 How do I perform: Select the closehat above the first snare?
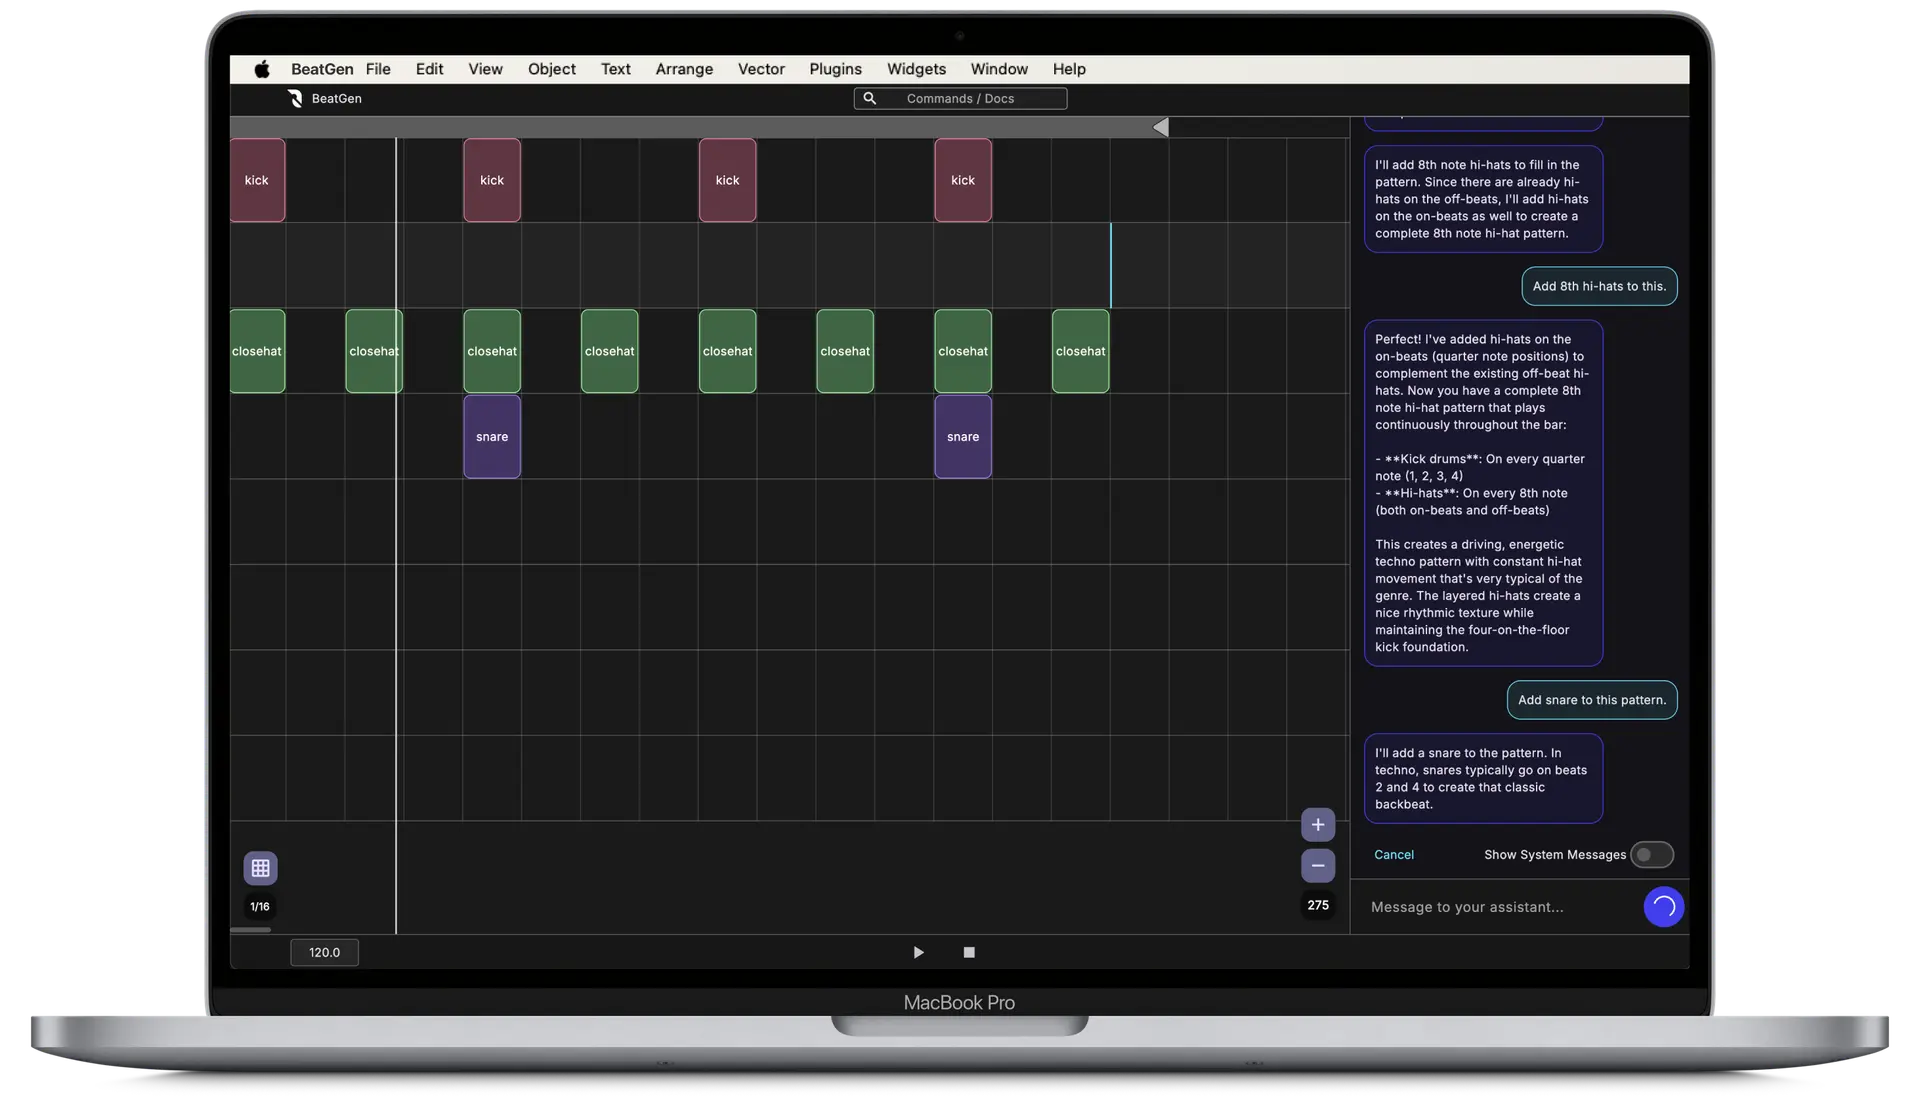[x=492, y=351]
